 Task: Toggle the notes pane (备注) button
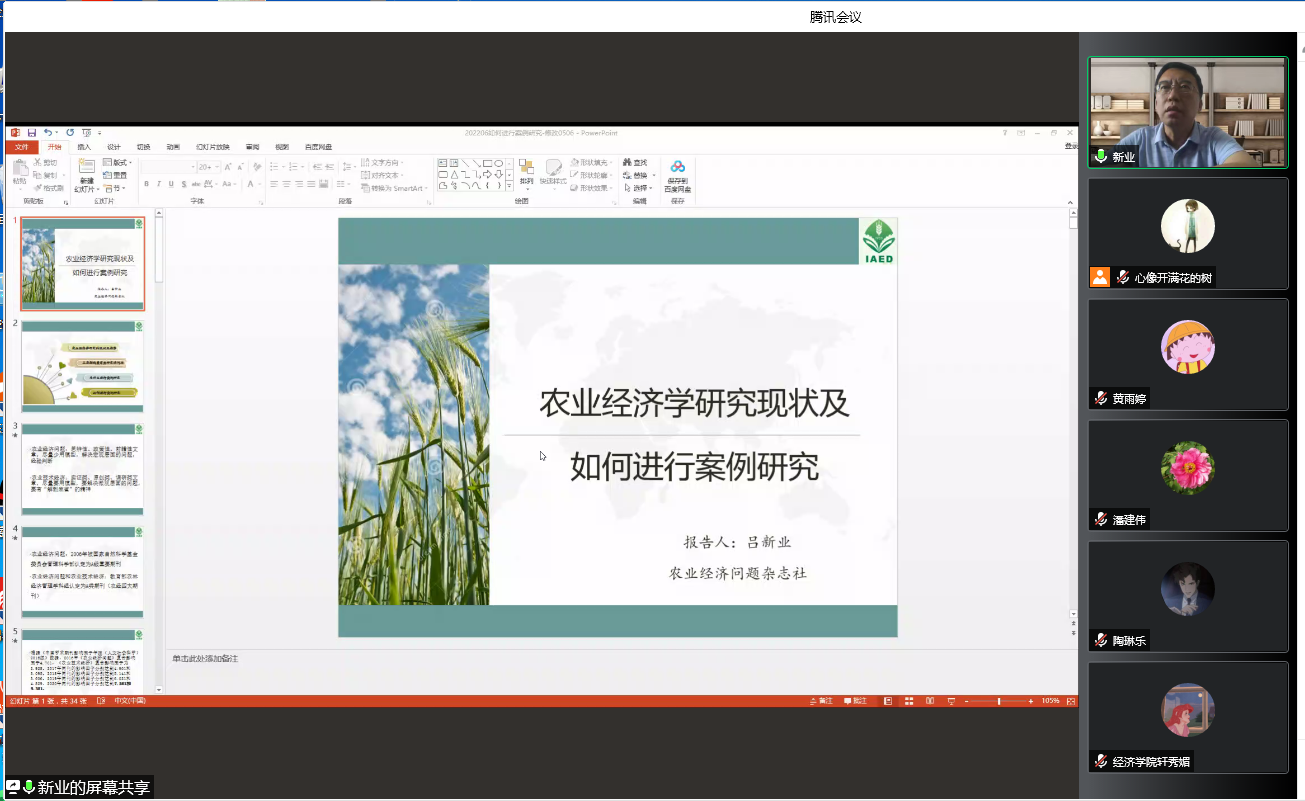(x=820, y=701)
